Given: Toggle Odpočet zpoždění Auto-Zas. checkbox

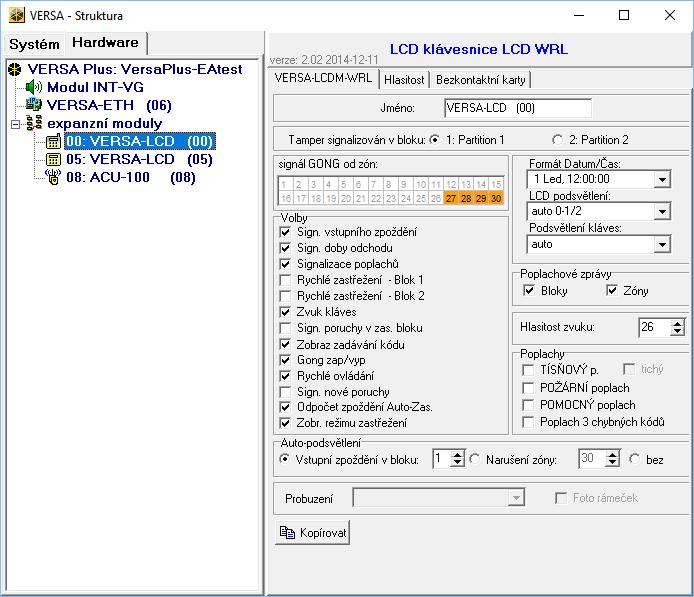Looking at the screenshot, I should tap(285, 407).
